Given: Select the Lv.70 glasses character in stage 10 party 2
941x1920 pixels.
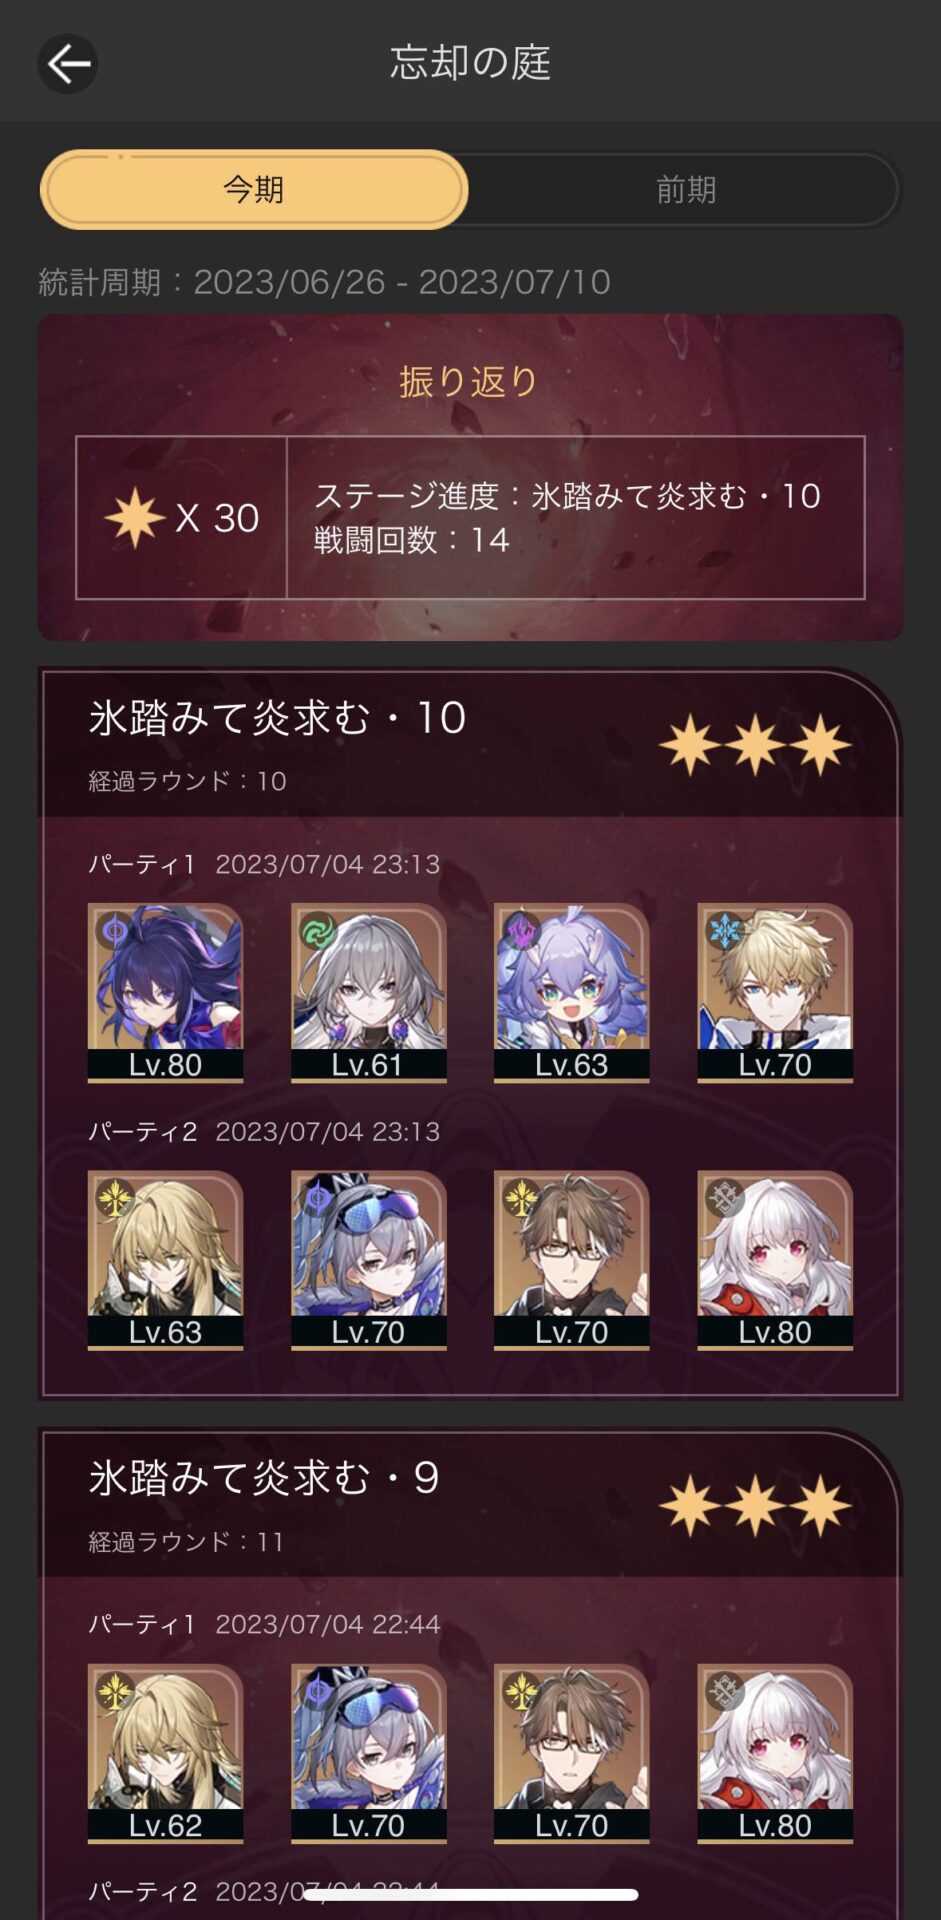Looking at the screenshot, I should point(571,1260).
